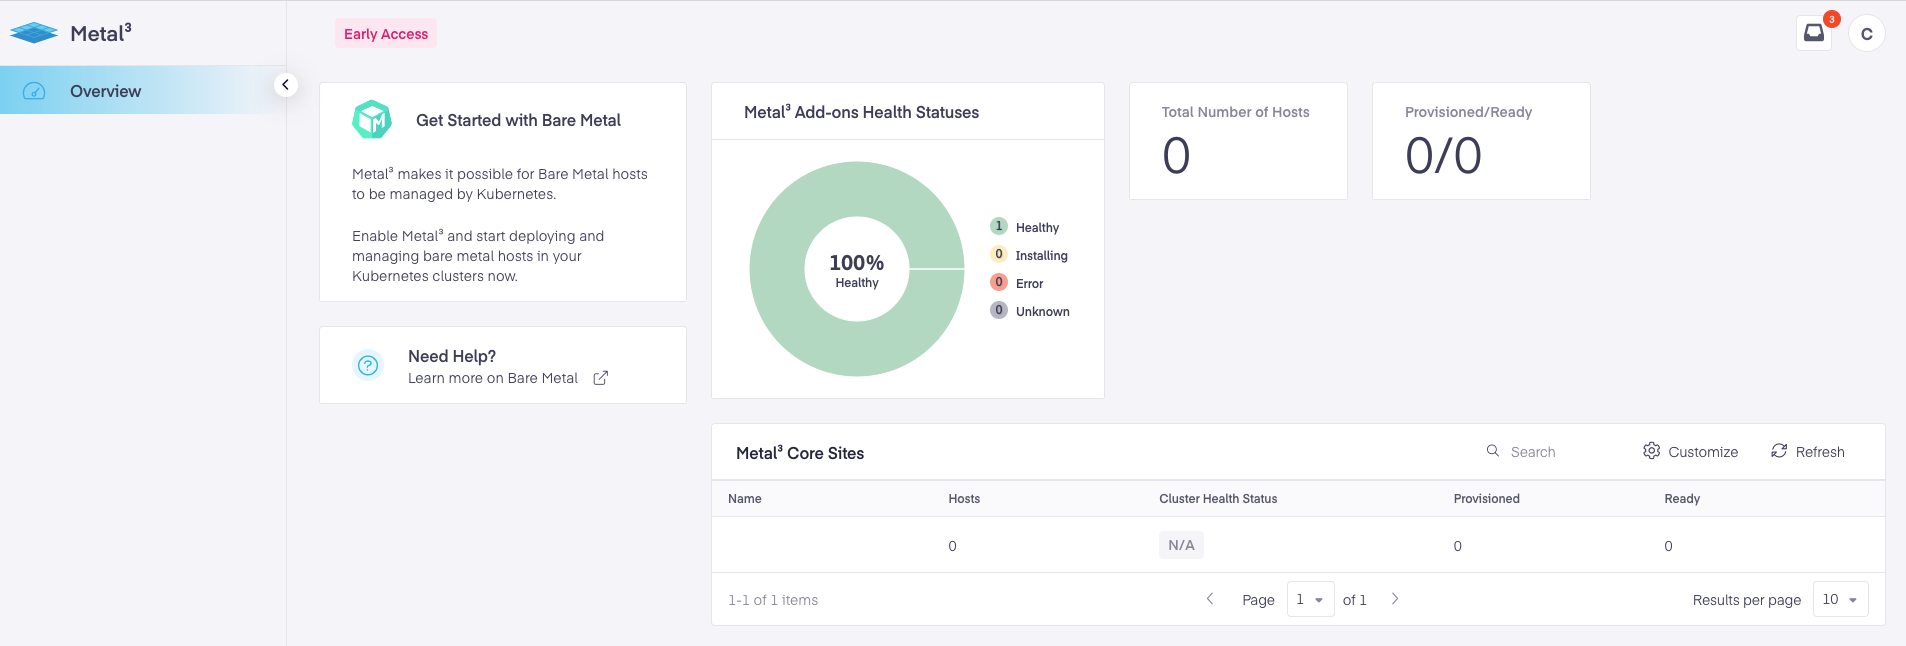
Task: Click Get Started with Bare Metal heading
Action: (x=518, y=120)
